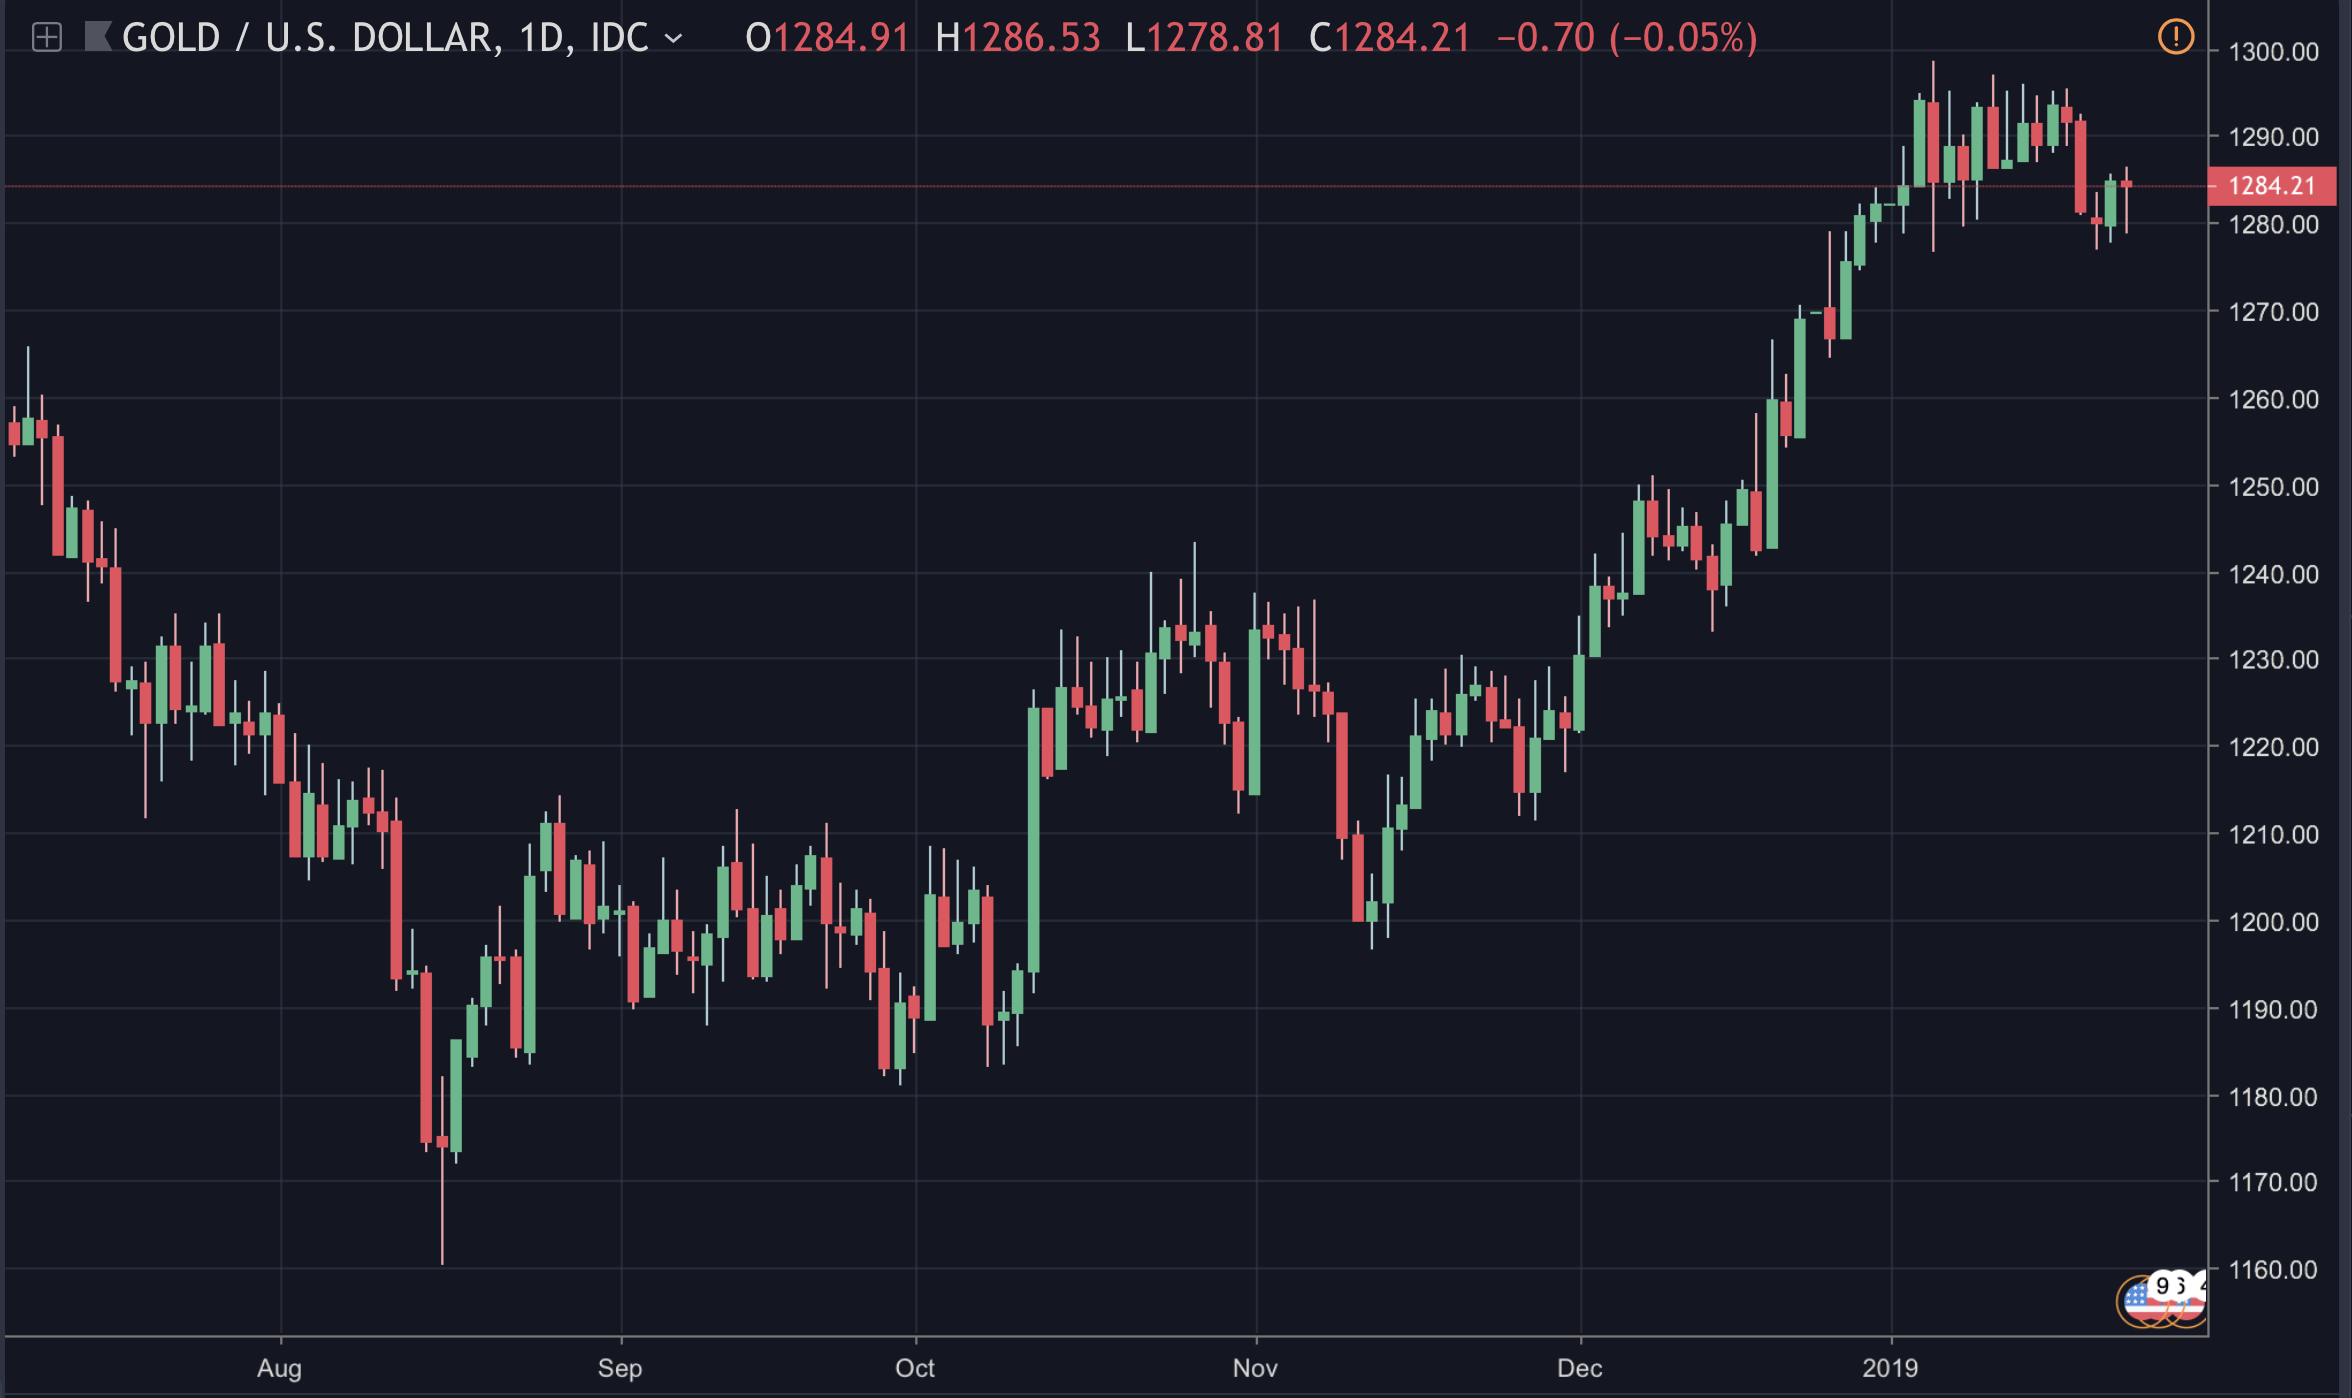Click the 1210.00 price axis label
This screenshot has height=1398, width=2352.
coord(2274,835)
